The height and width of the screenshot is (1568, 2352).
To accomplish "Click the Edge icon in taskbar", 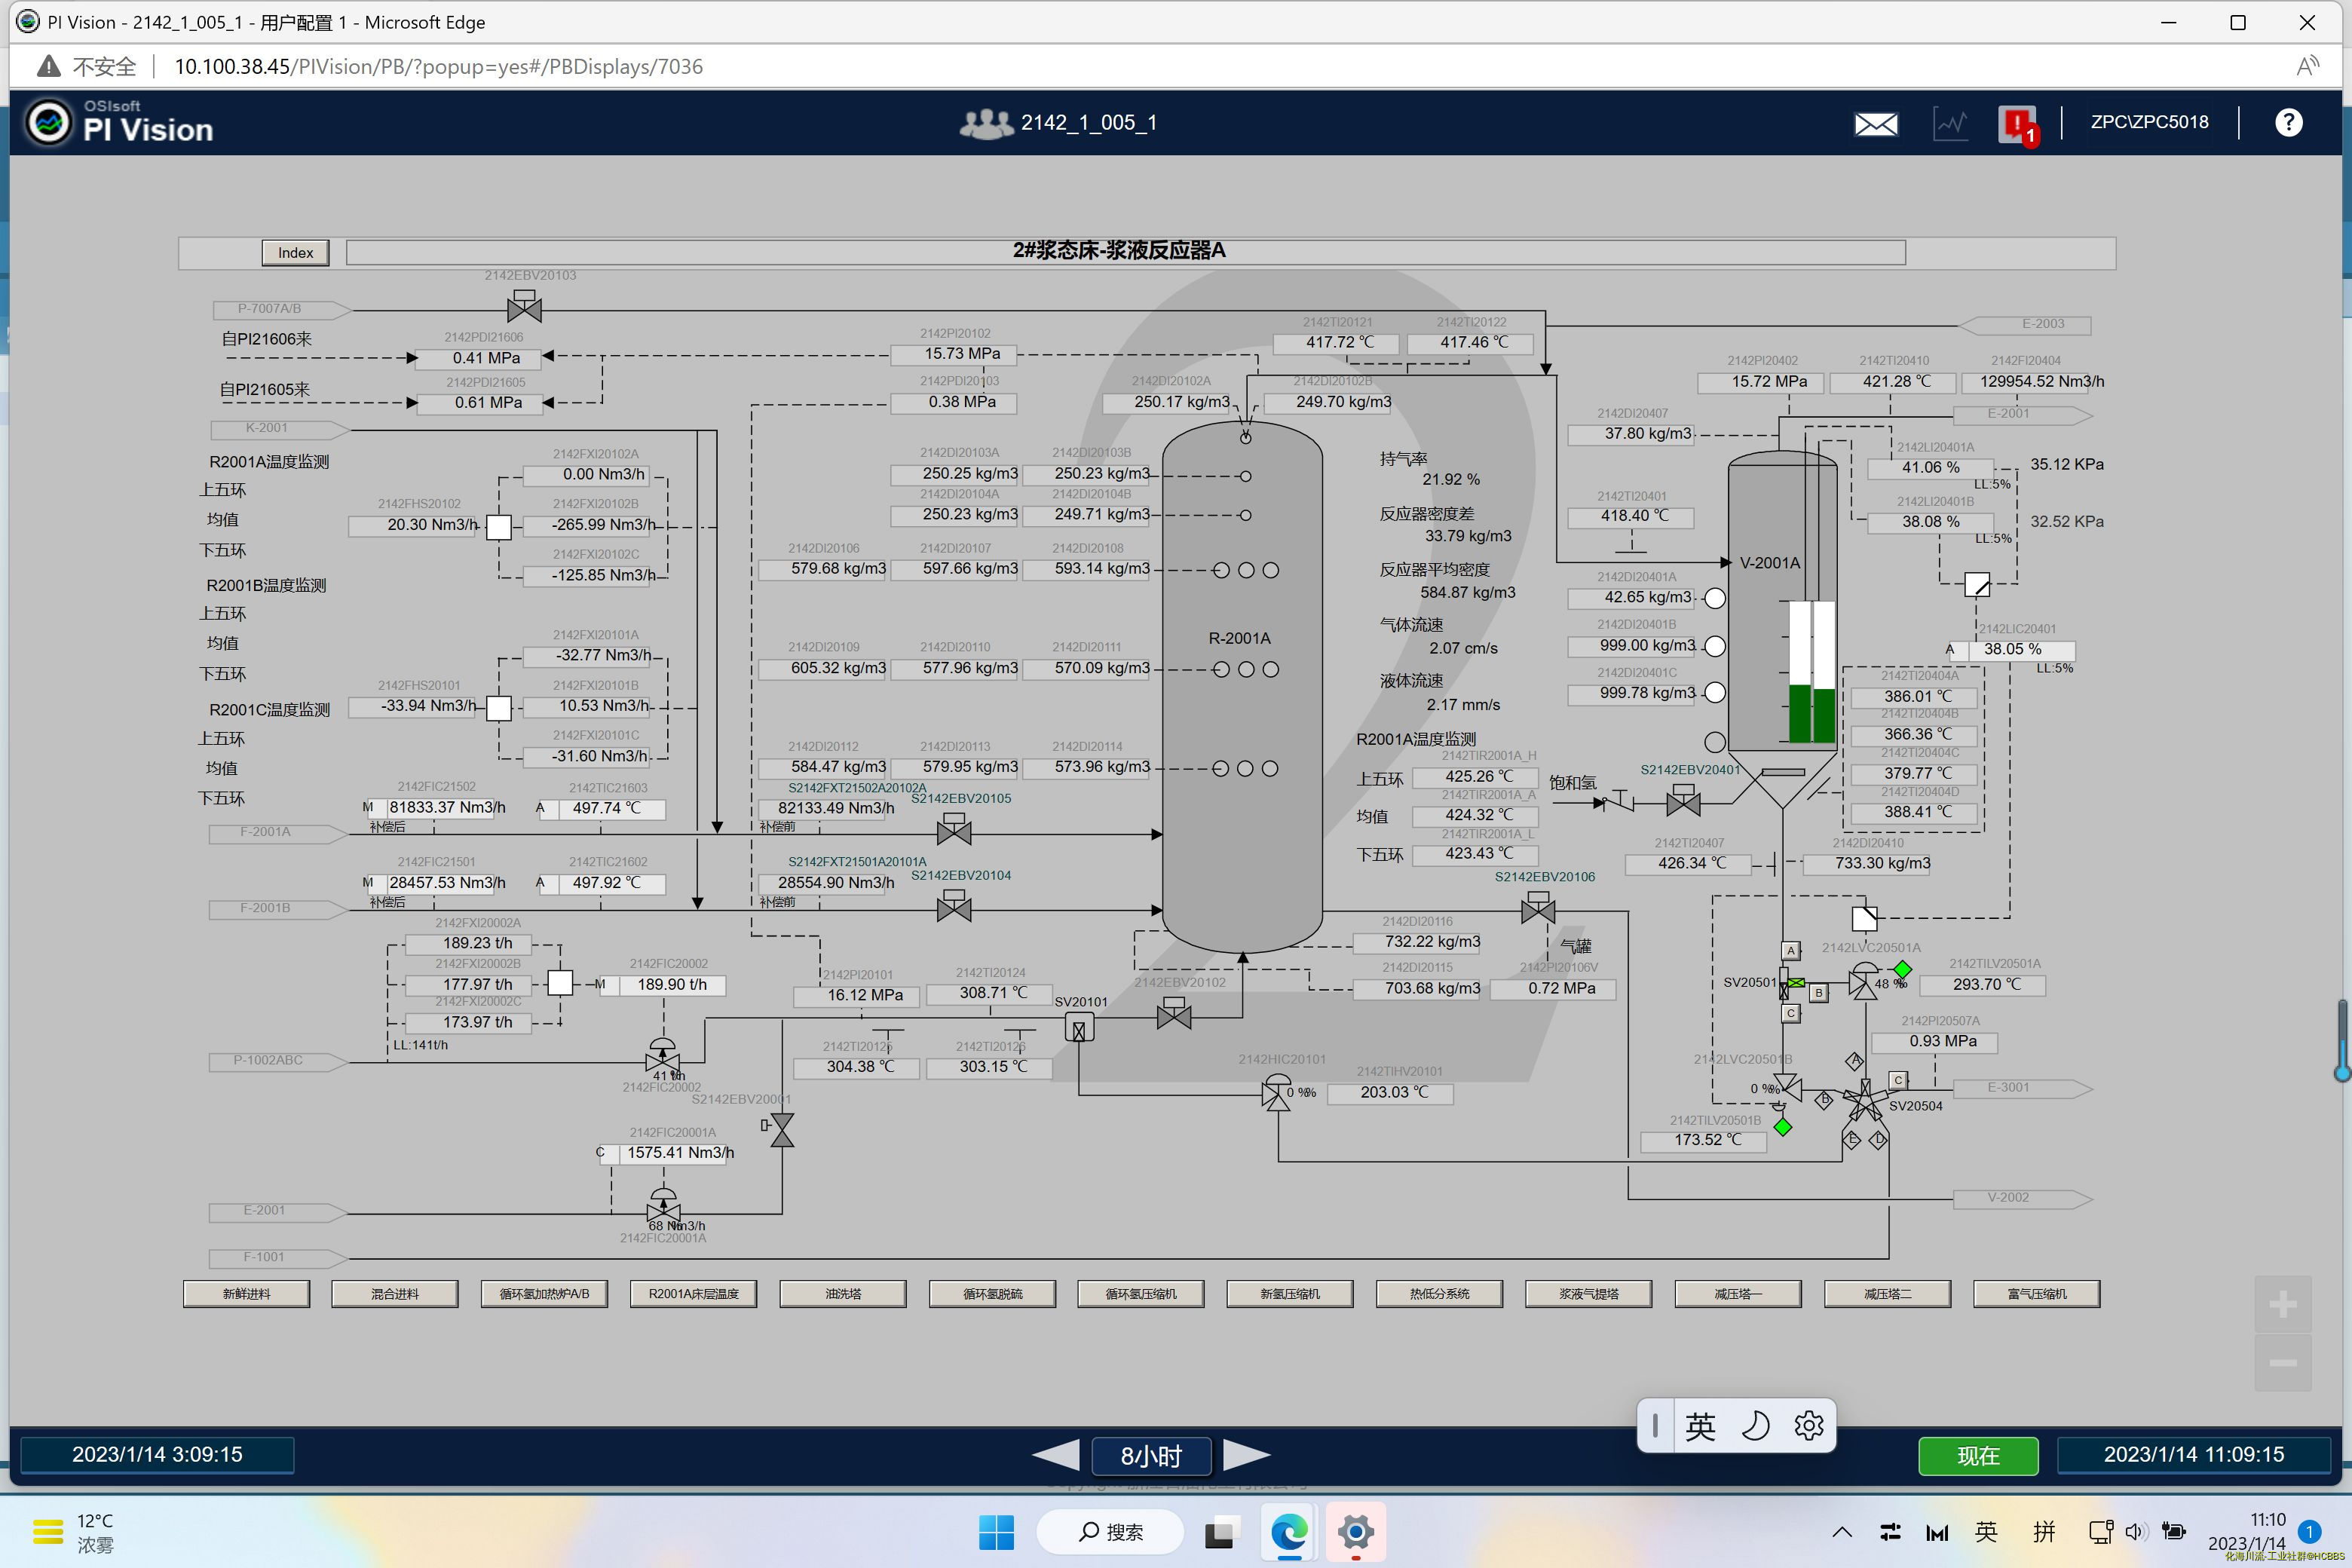I will pos(1288,1532).
